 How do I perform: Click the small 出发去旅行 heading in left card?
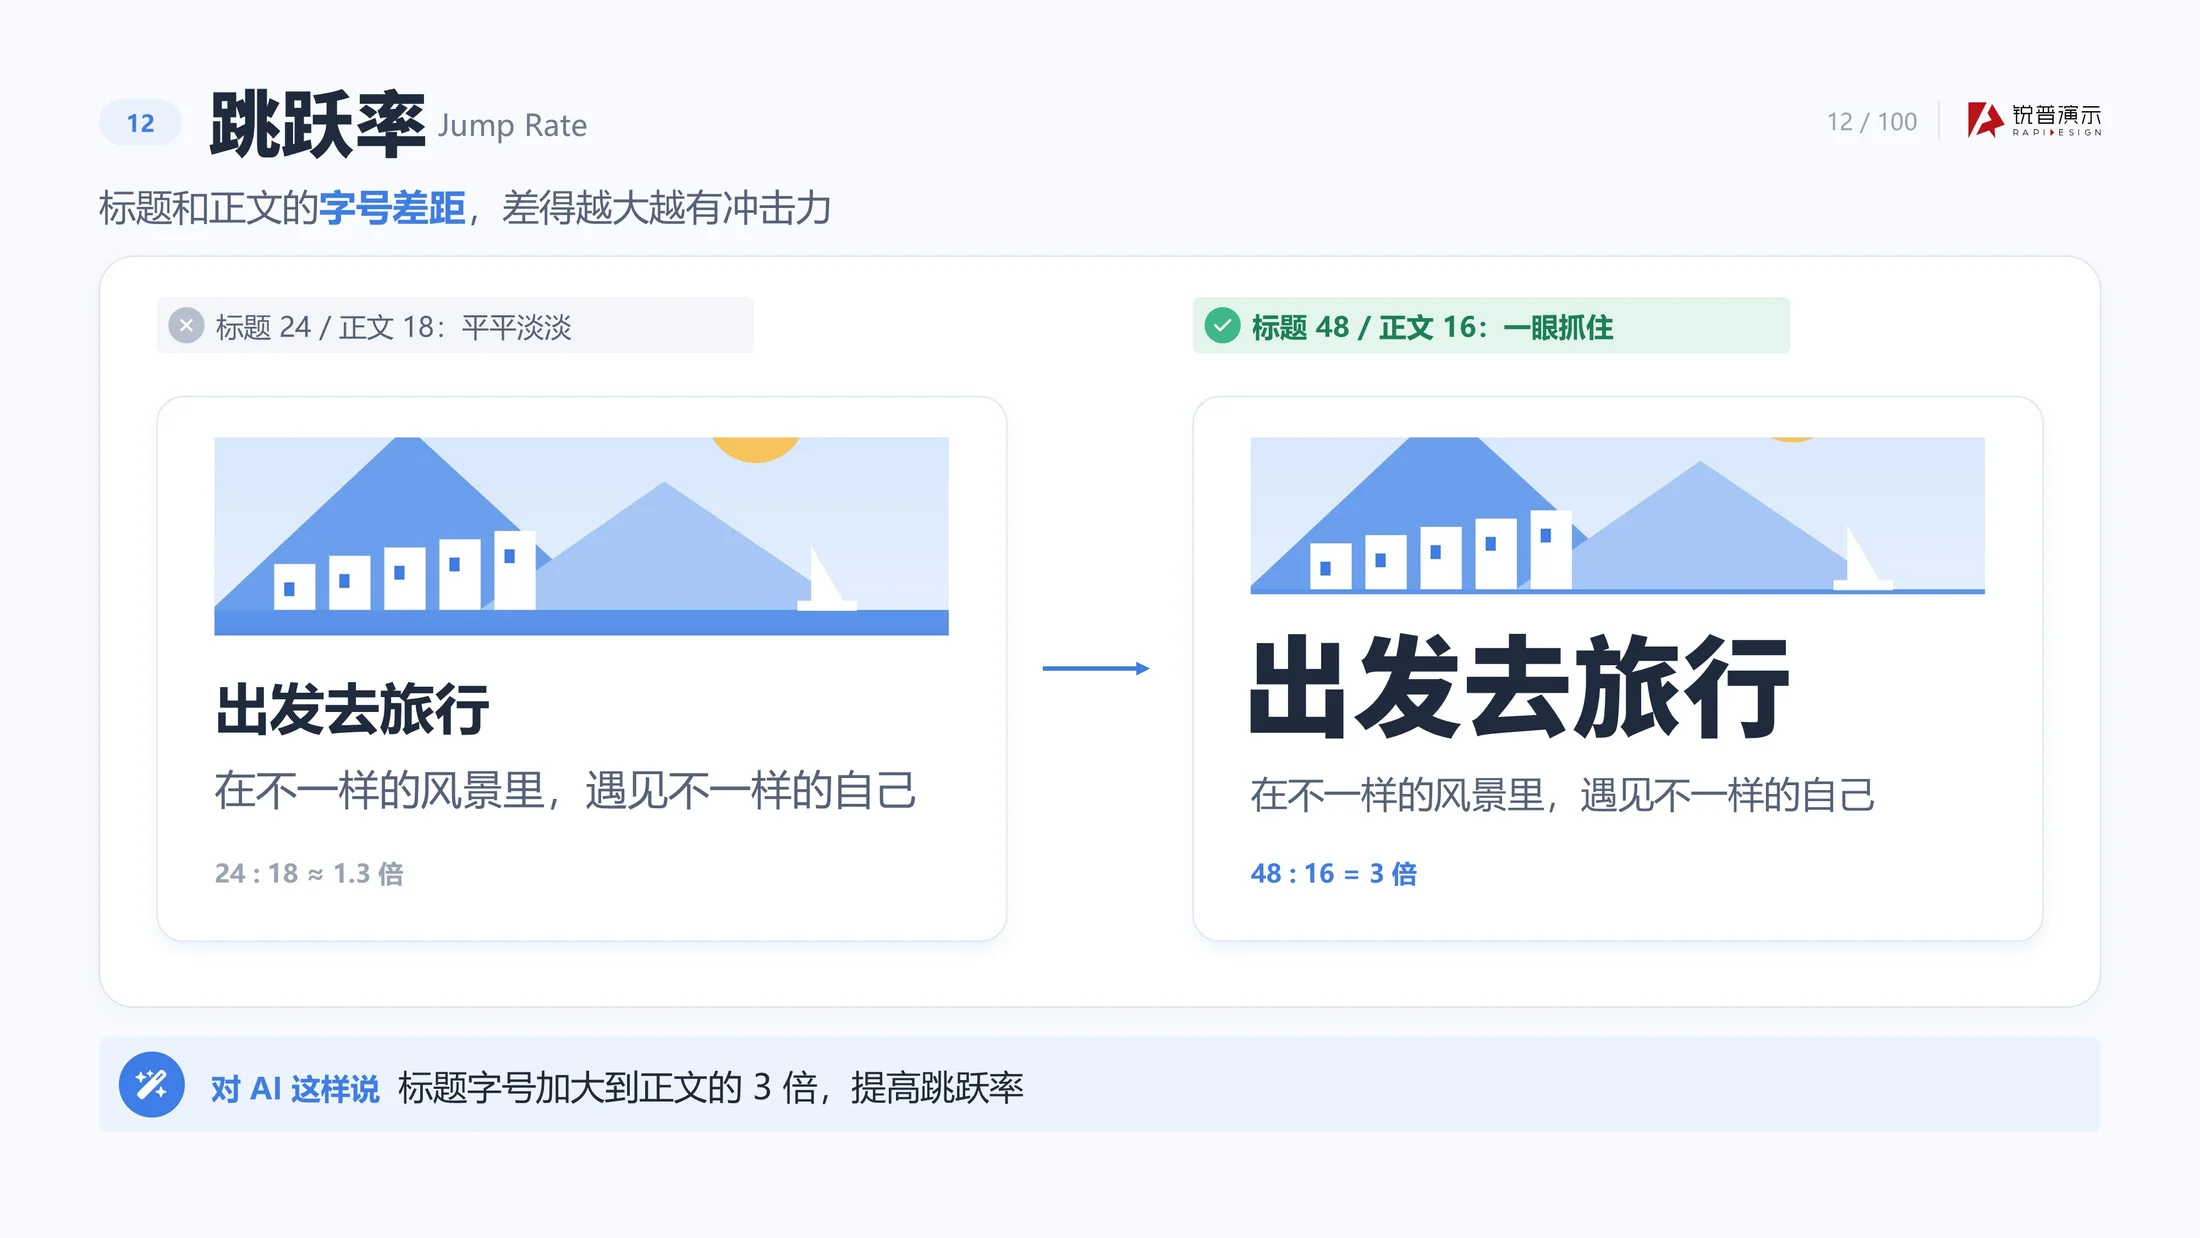click(352, 710)
